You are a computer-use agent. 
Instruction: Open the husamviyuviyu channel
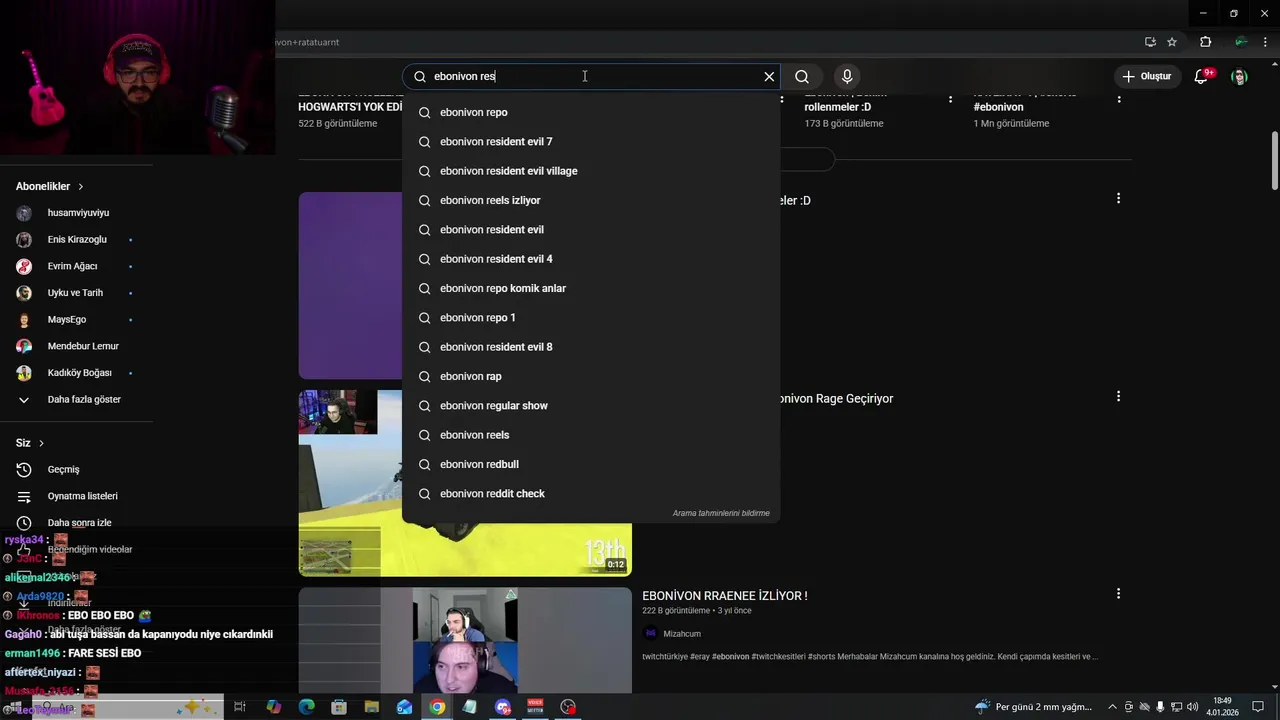click(x=76, y=213)
